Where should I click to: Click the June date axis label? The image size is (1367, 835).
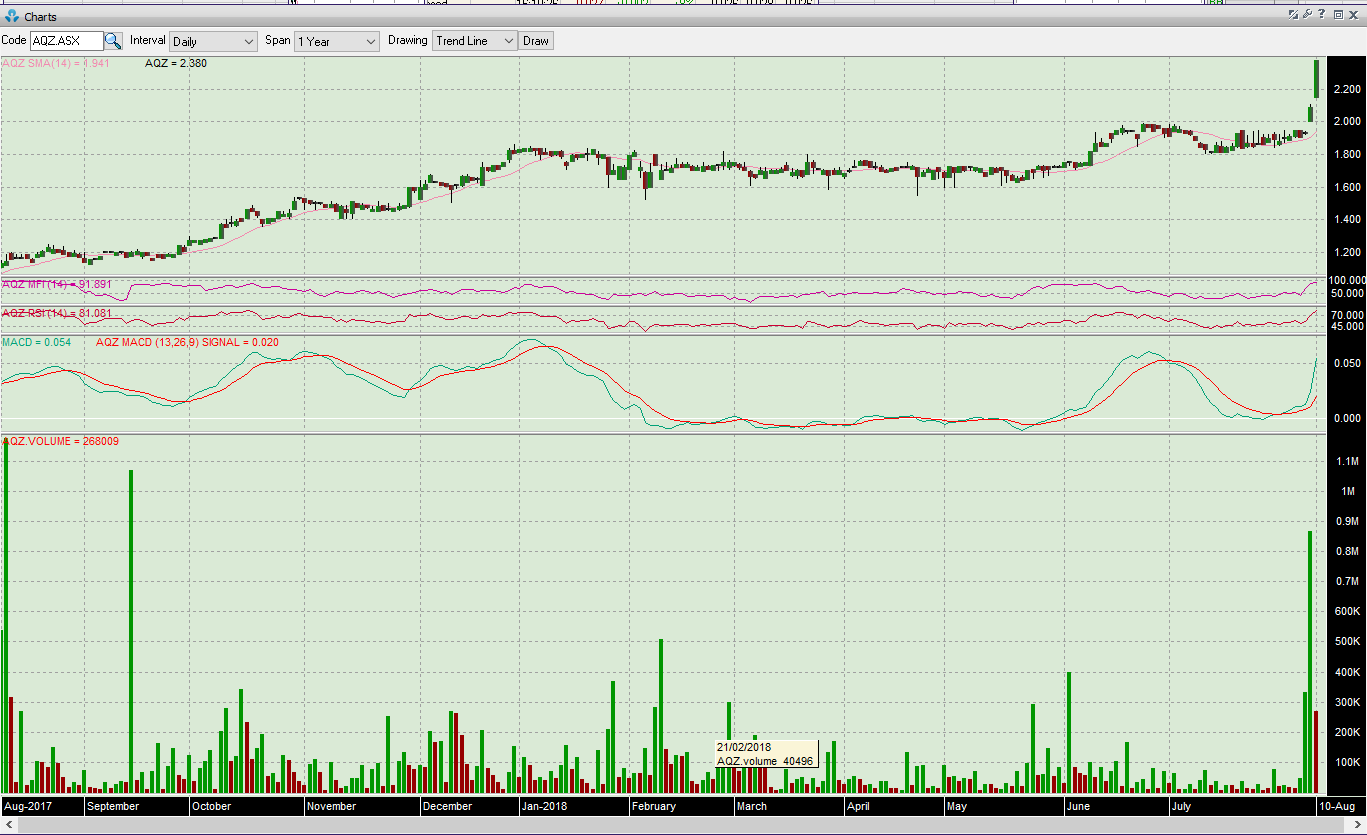pos(1078,806)
